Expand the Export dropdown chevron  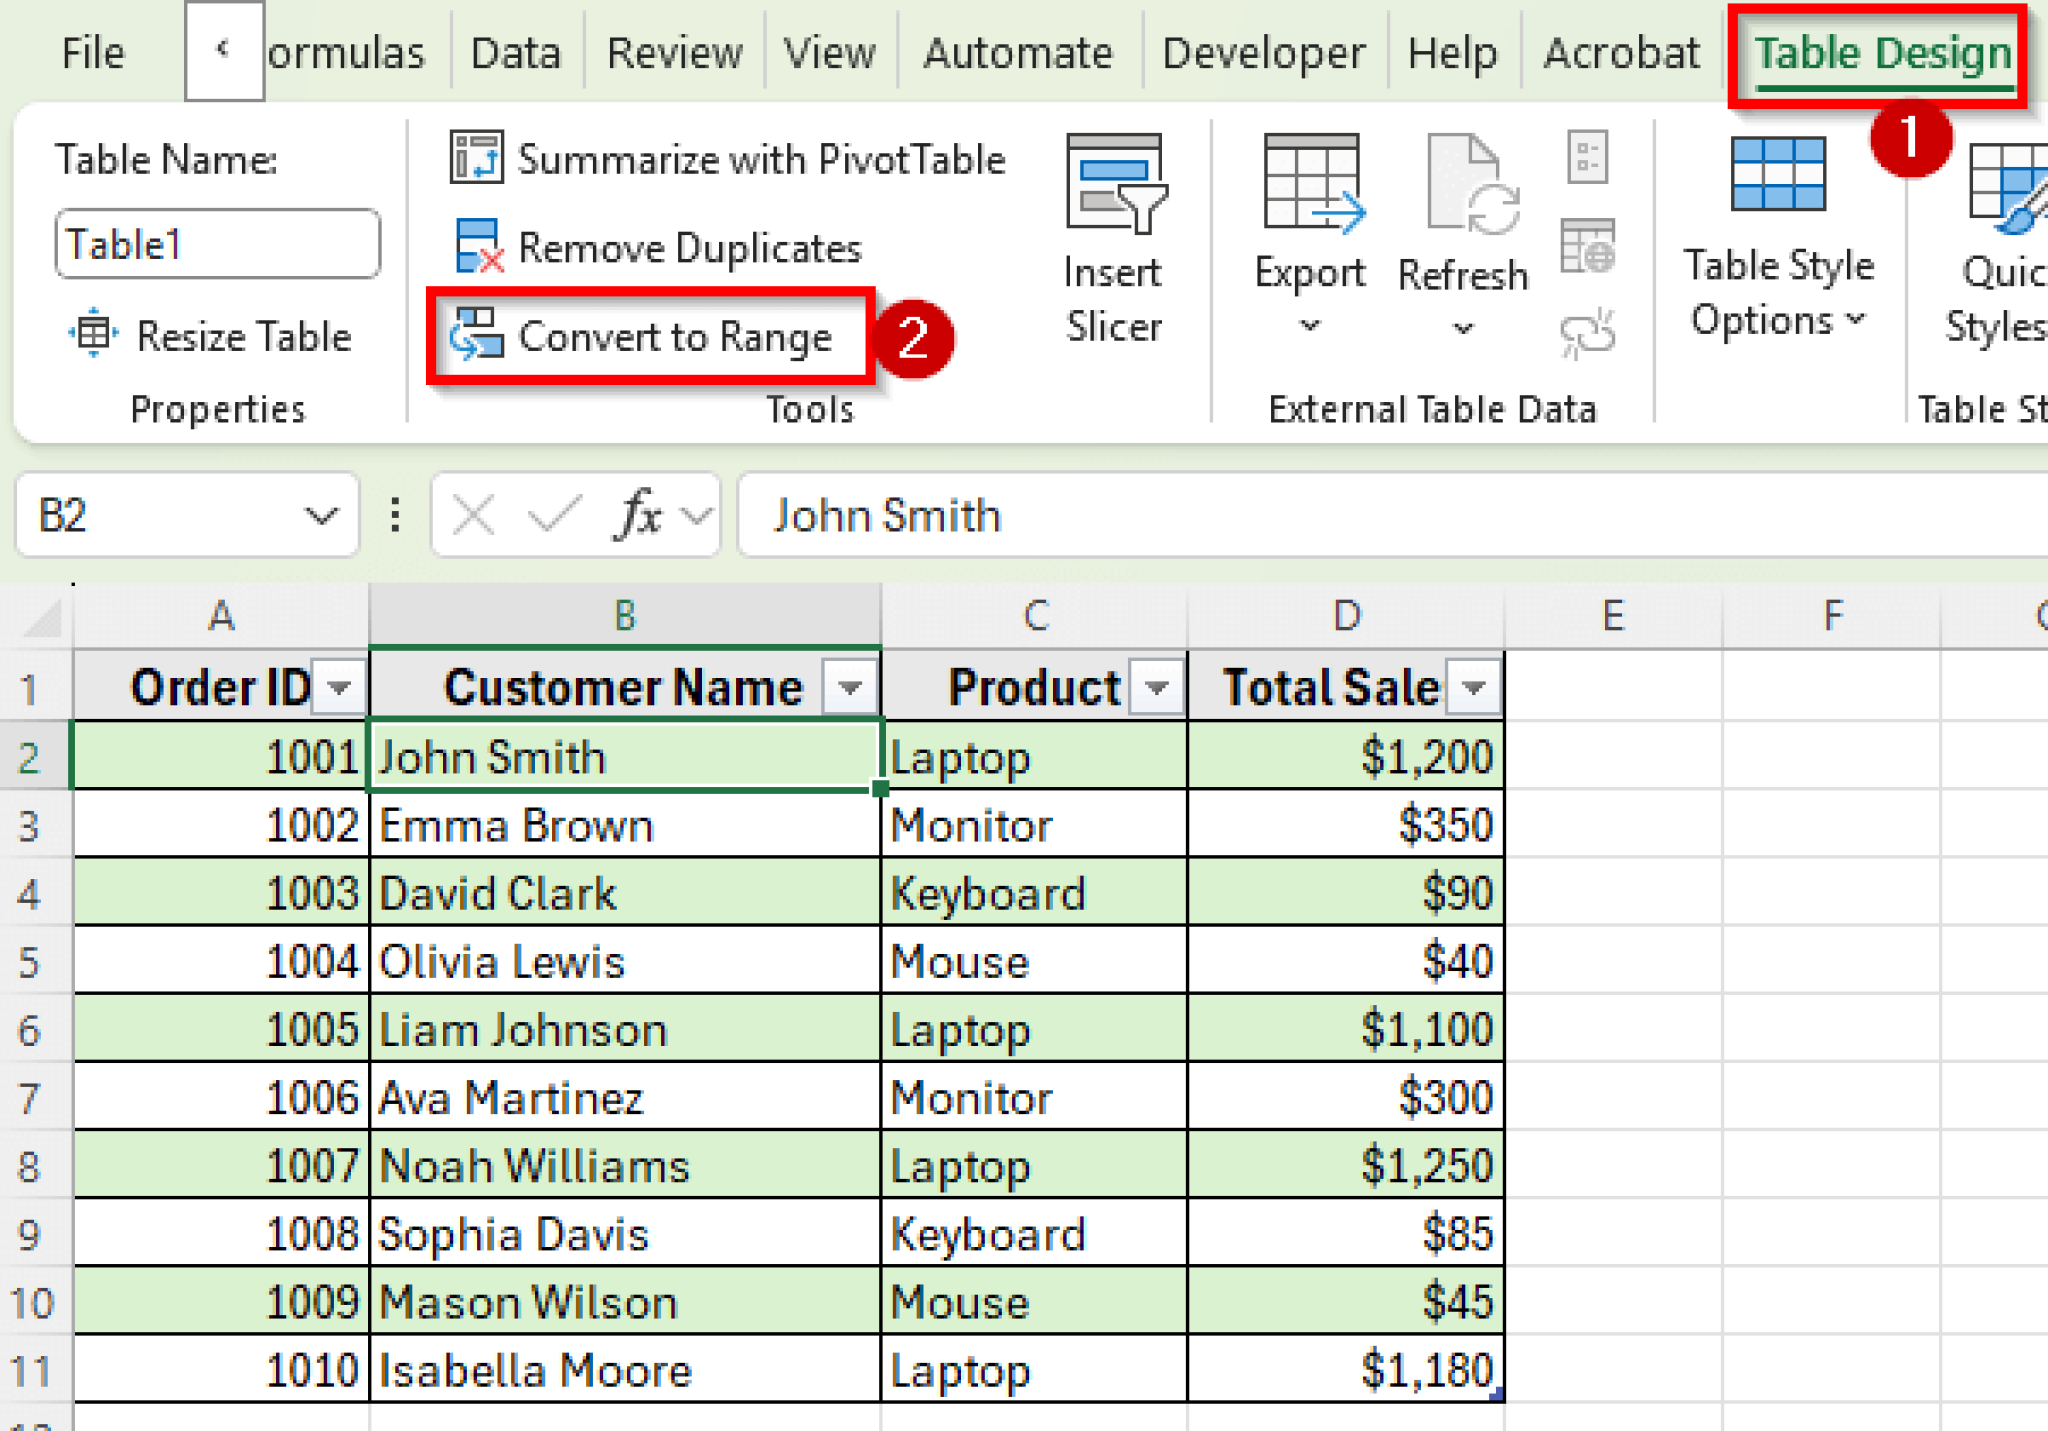click(x=1308, y=327)
